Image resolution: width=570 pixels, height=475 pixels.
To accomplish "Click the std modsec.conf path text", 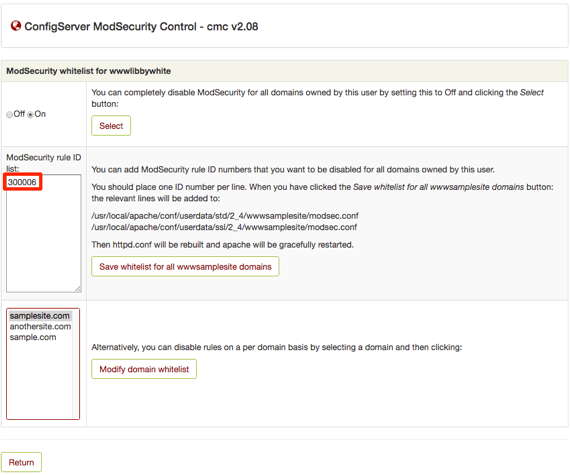I will (x=225, y=216).
